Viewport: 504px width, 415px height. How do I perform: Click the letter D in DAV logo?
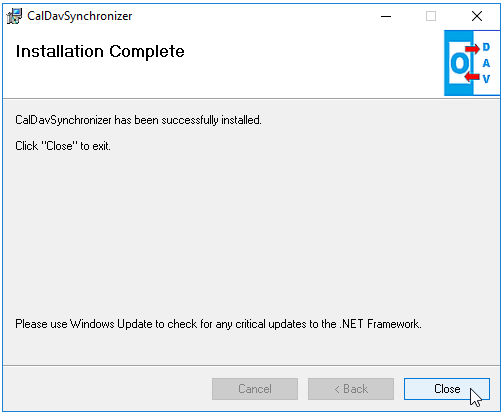coord(486,47)
